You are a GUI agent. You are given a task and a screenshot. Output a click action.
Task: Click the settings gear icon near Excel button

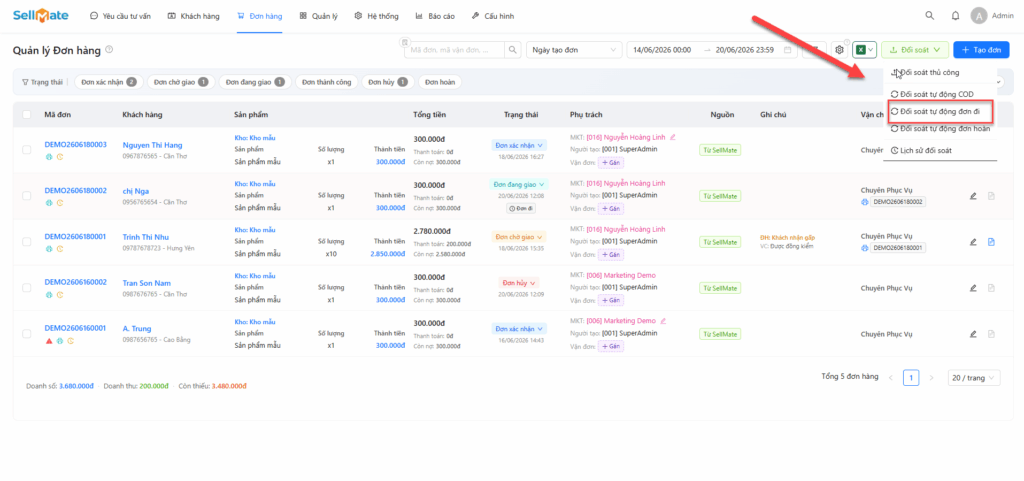click(839, 50)
